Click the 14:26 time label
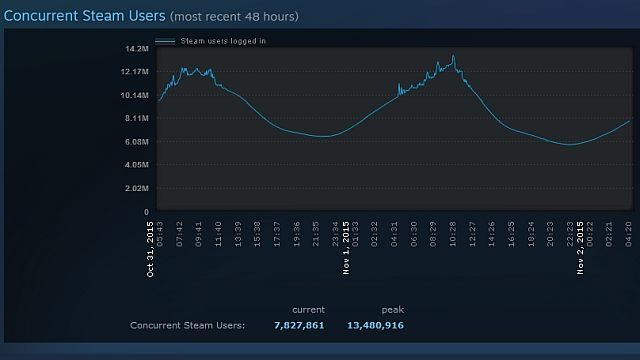 [492, 234]
